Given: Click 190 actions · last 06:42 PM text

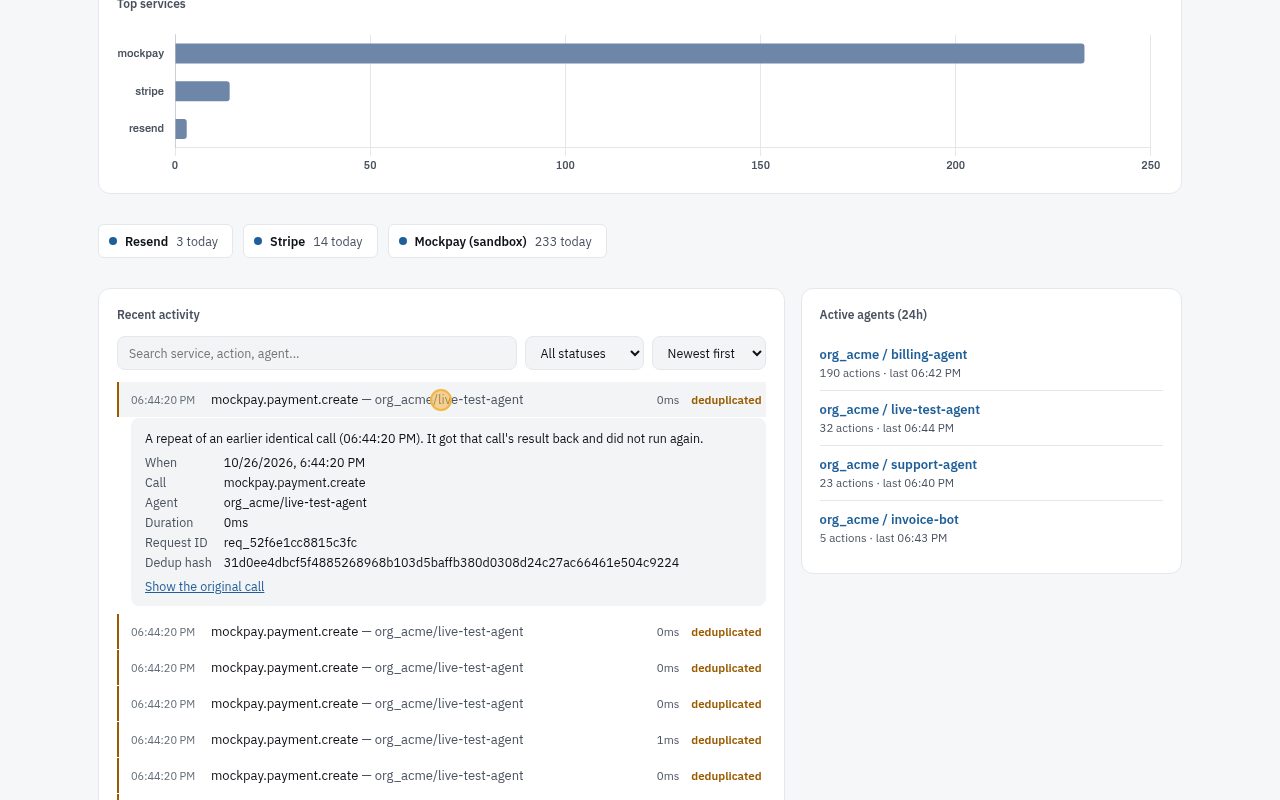Looking at the screenshot, I should (x=890, y=373).
